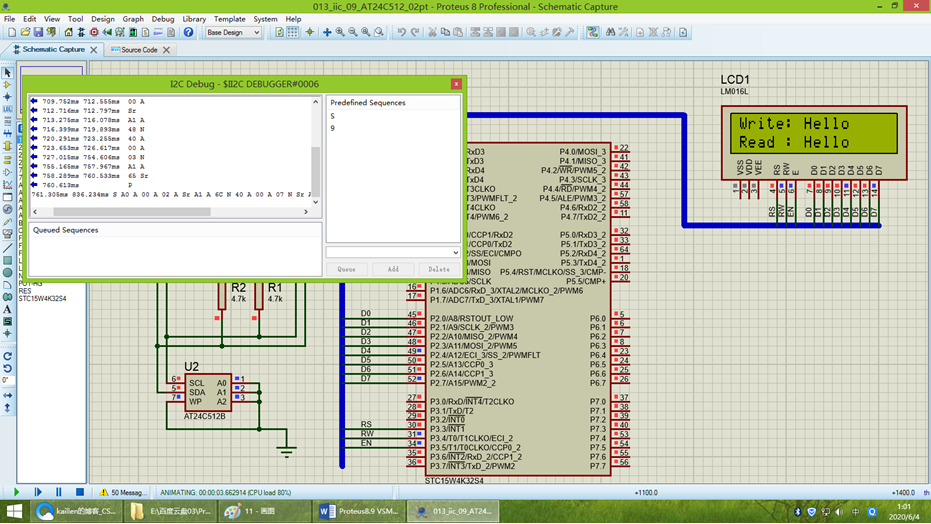Redraw the display using the refresh icon

point(280,33)
